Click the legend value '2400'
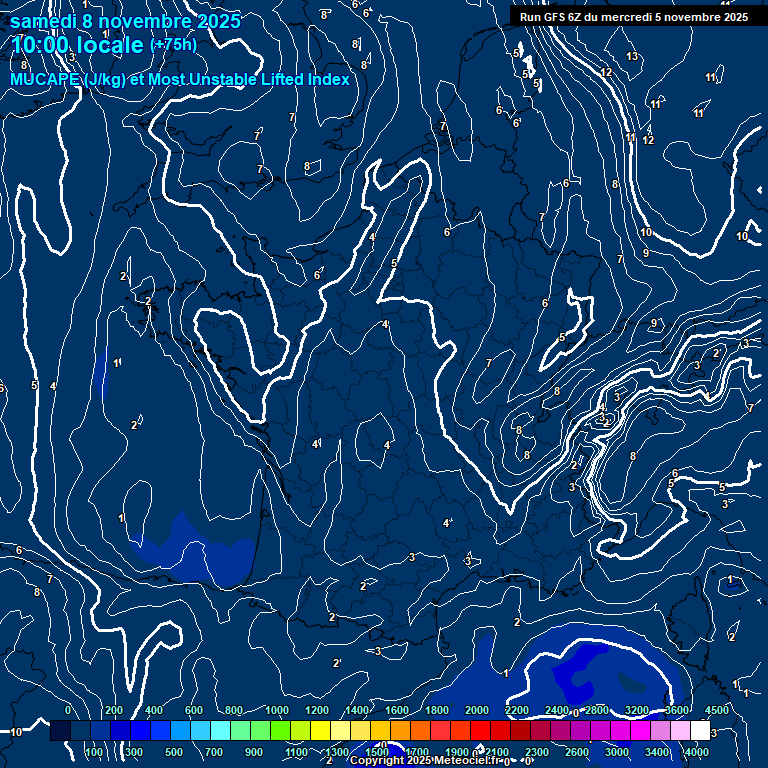Viewport: 768px width, 768px height. click(557, 710)
